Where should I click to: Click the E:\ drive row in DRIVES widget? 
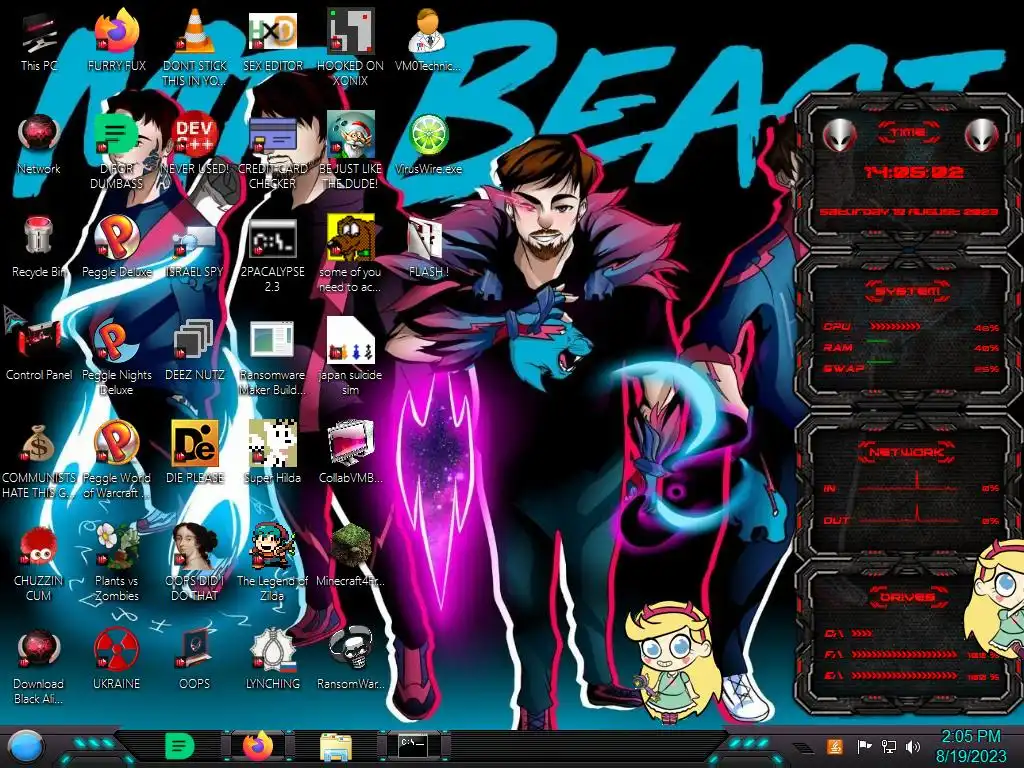point(912,676)
